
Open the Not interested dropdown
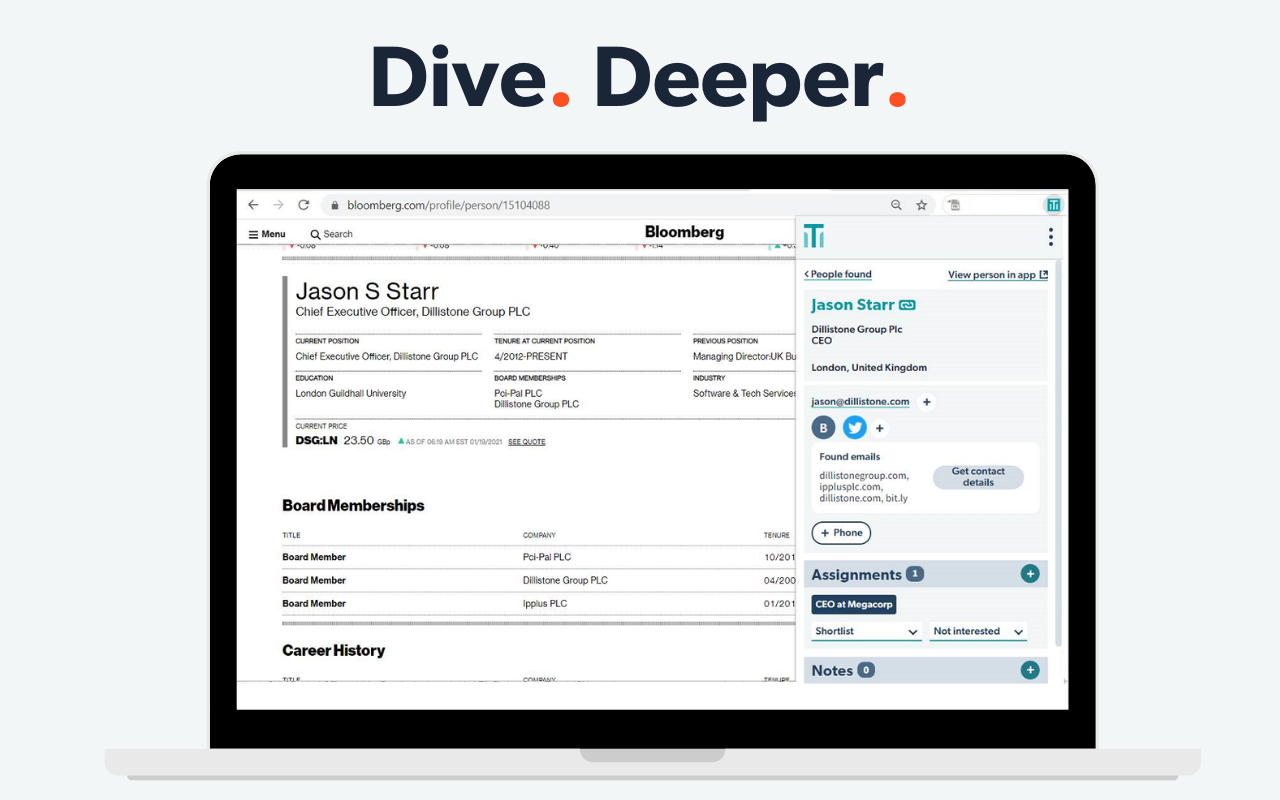click(x=978, y=632)
